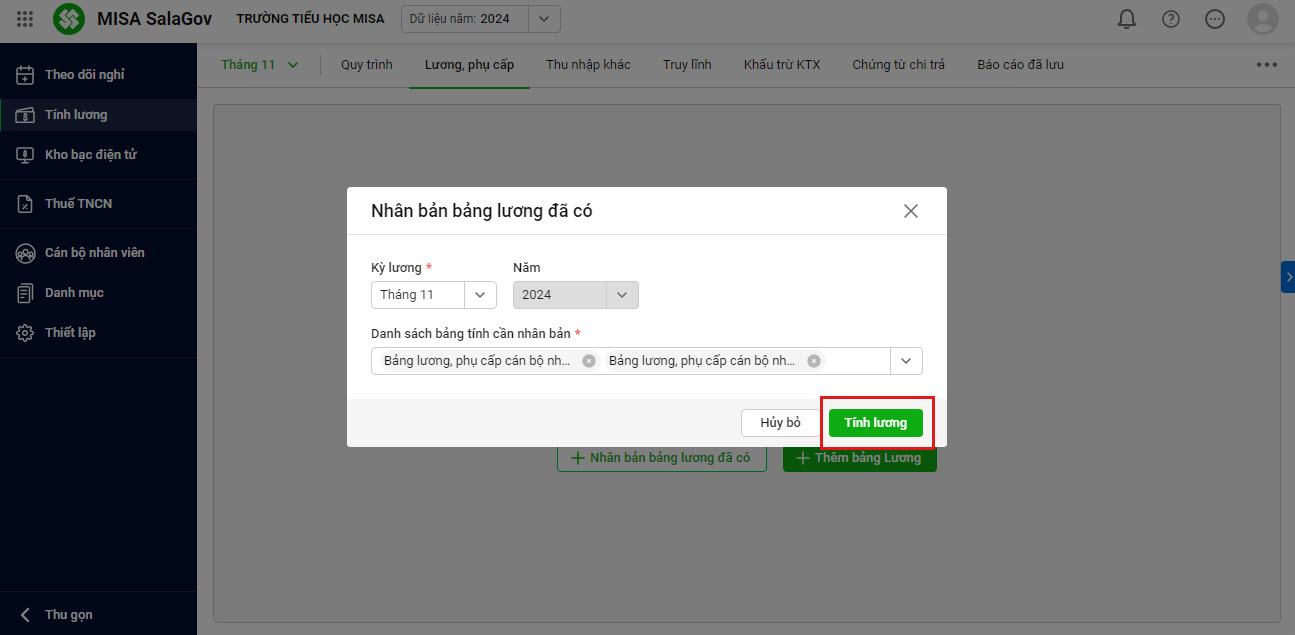Switch to the Thu nhập khác tab

(588, 65)
